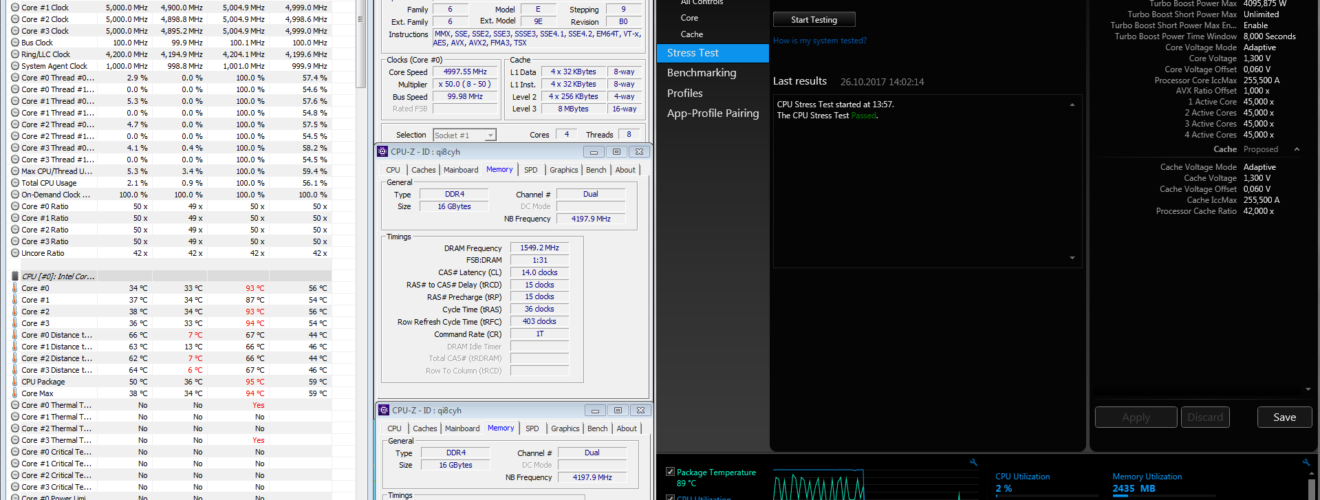Click the Uncore Ratio sensor icon

pos(15,253)
